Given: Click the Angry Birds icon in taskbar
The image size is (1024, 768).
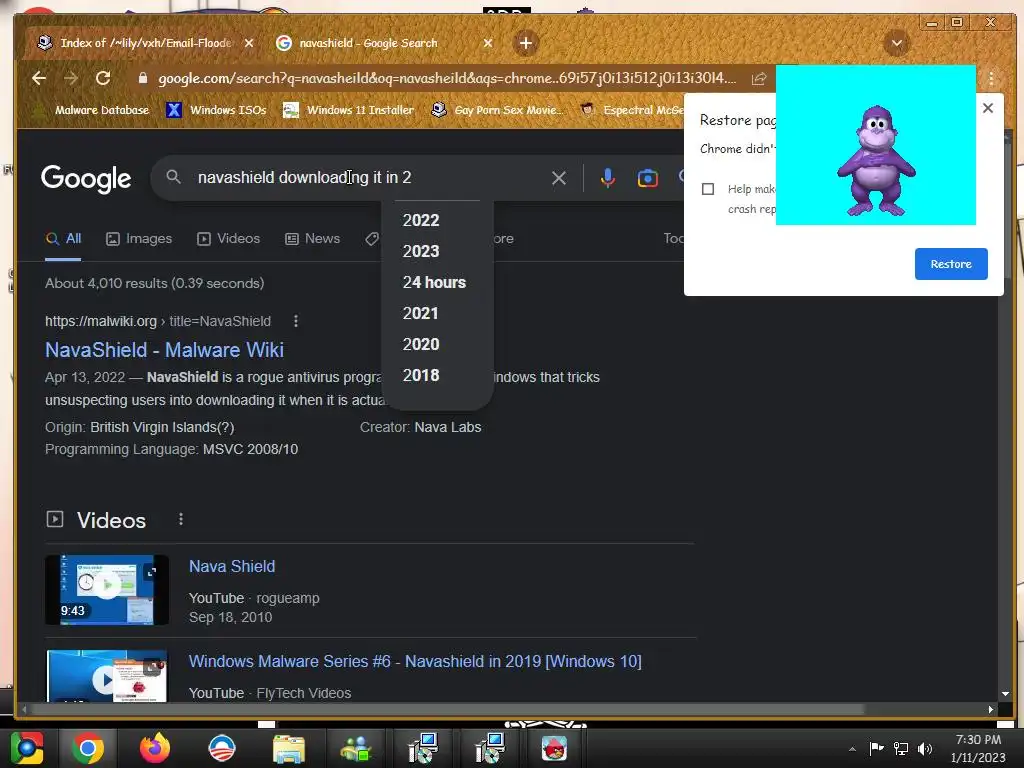Looking at the screenshot, I should (554, 748).
